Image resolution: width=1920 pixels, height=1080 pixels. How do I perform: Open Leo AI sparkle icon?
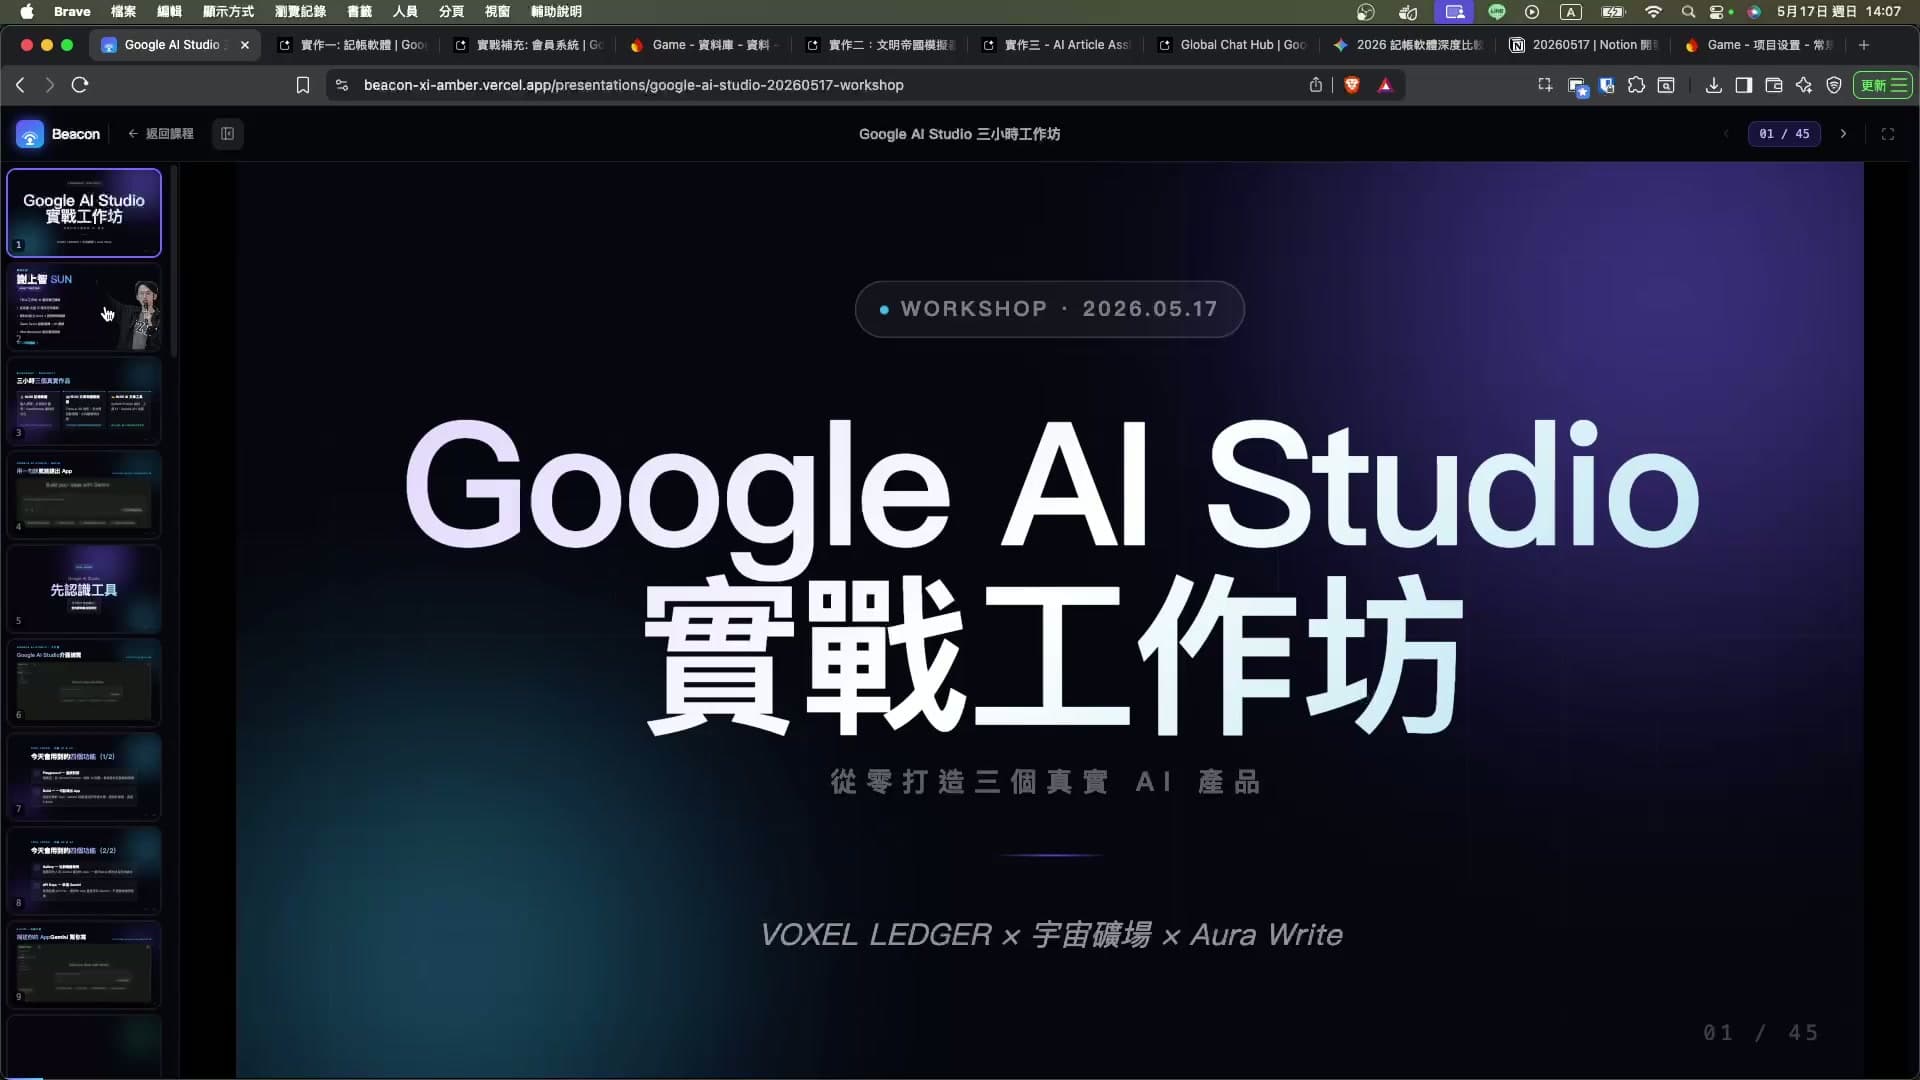click(x=1804, y=85)
